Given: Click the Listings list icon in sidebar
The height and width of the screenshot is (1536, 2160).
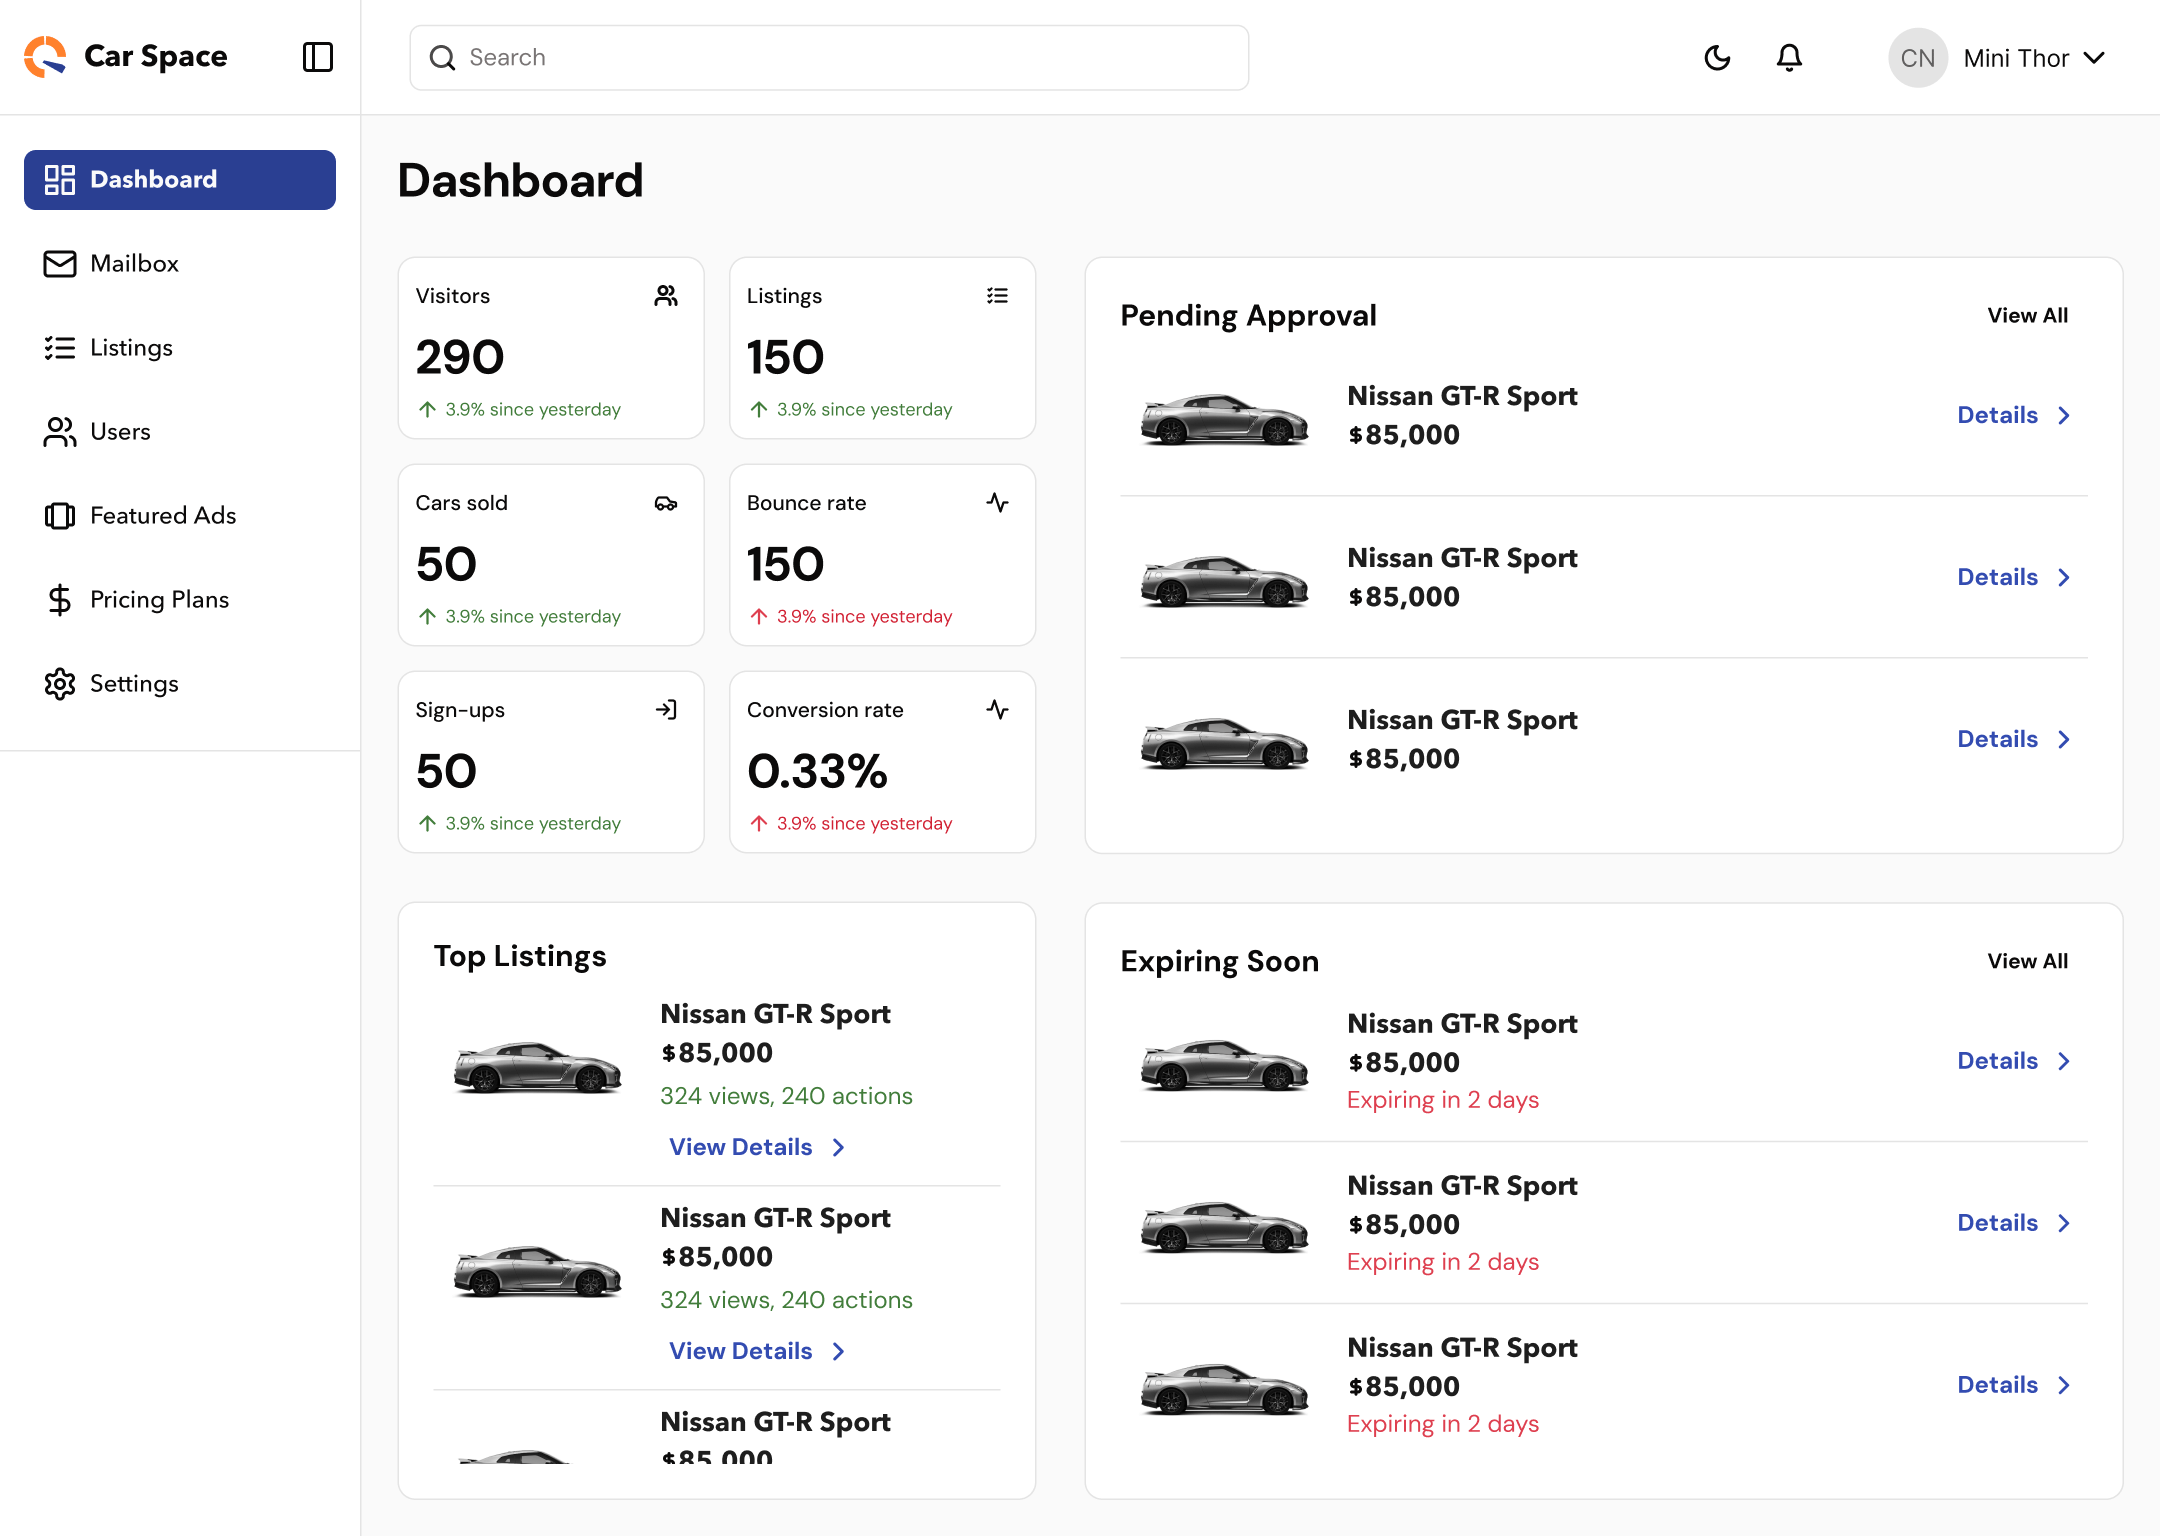Looking at the screenshot, I should pos(60,348).
